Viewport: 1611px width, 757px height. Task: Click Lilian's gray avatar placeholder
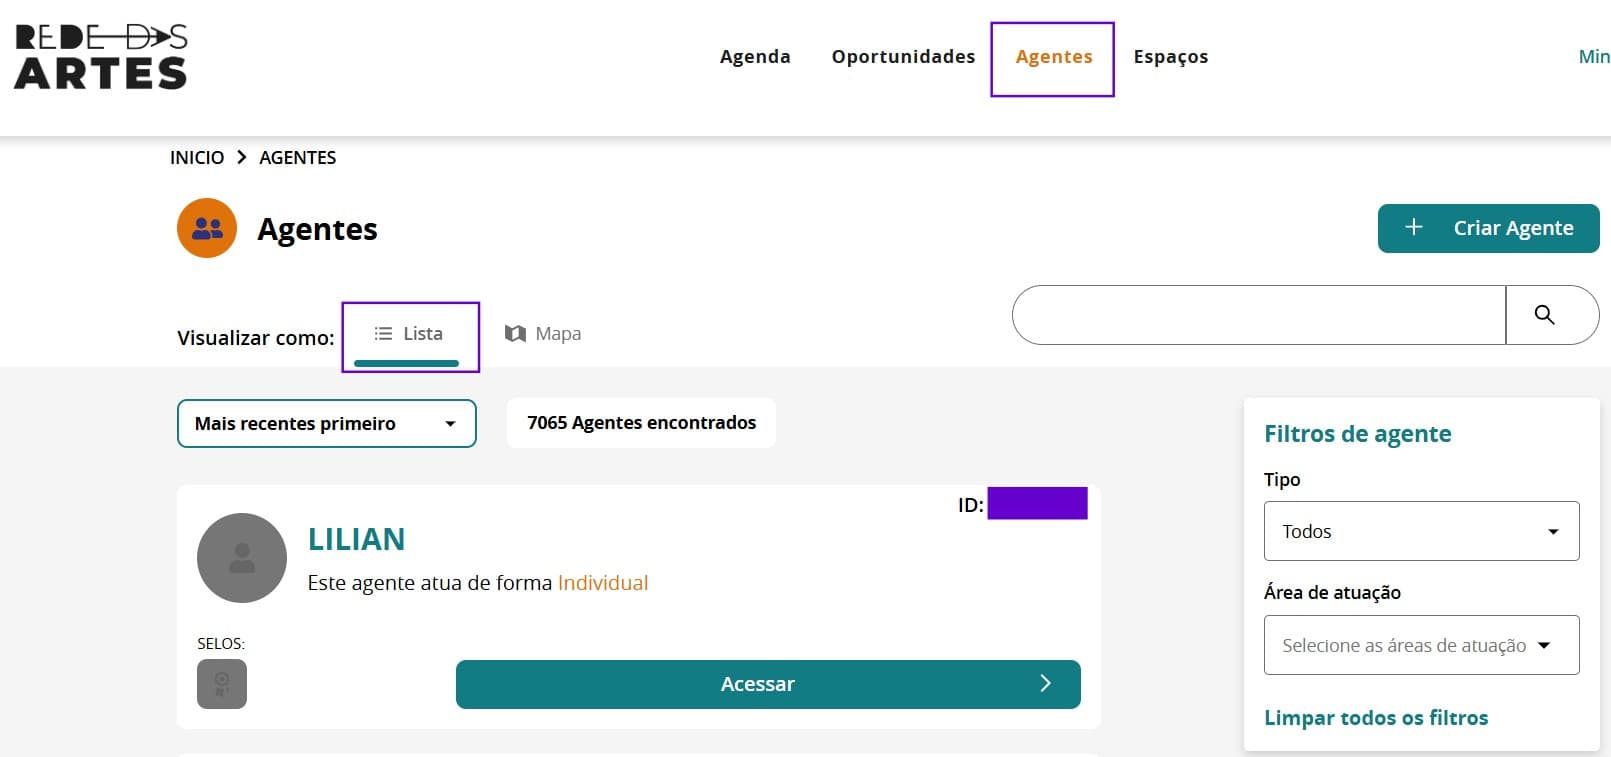pyautogui.click(x=242, y=558)
